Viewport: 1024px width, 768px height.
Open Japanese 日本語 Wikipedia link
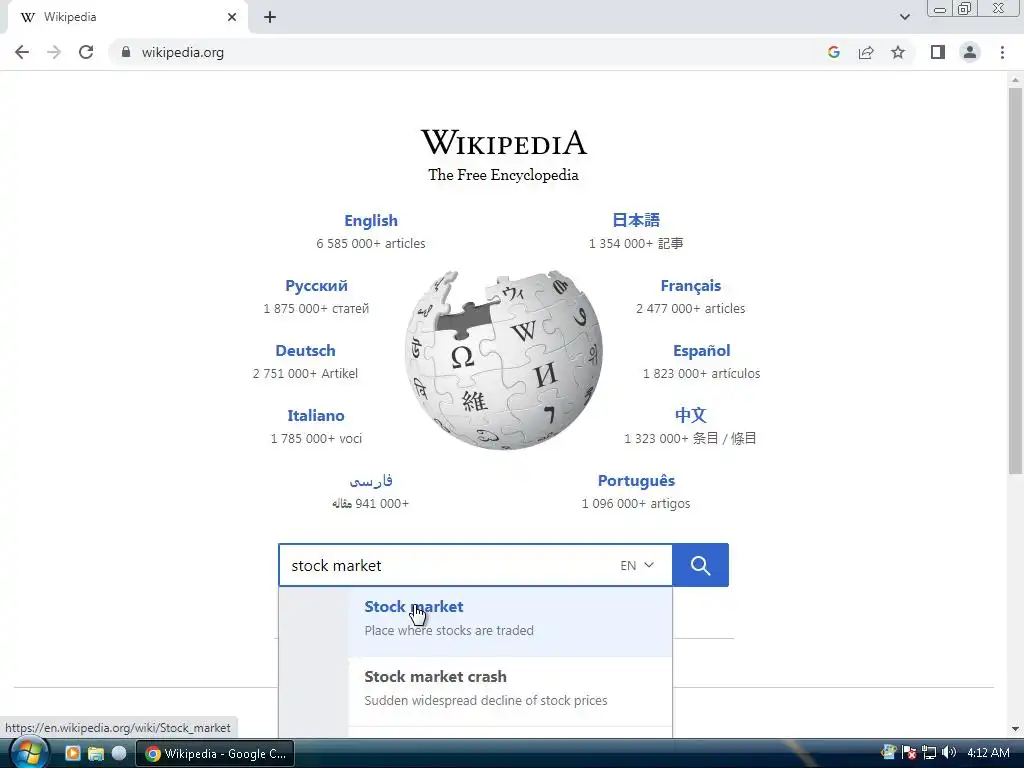click(x=636, y=220)
